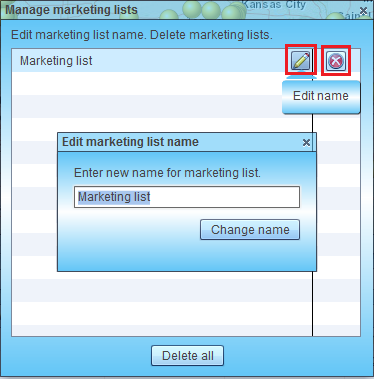The image size is (374, 379).
Task: Click the 'Edit marketing list name. Delete marketing lists.' description
Action: (142, 35)
